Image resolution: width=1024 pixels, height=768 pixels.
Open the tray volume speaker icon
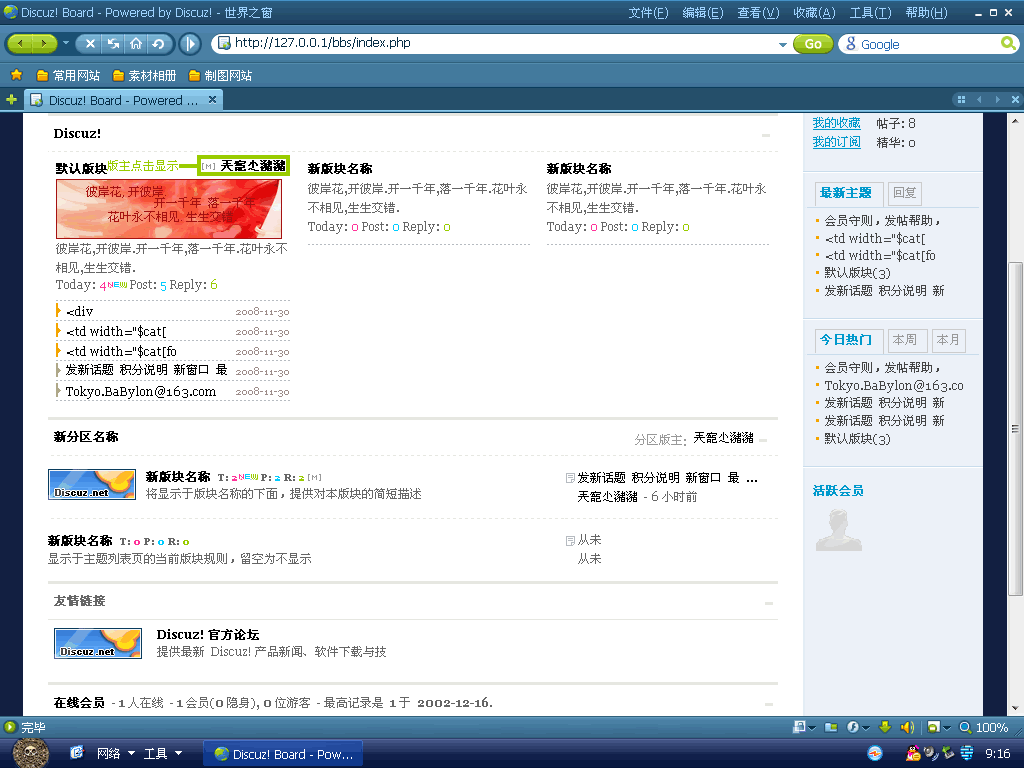click(931, 754)
